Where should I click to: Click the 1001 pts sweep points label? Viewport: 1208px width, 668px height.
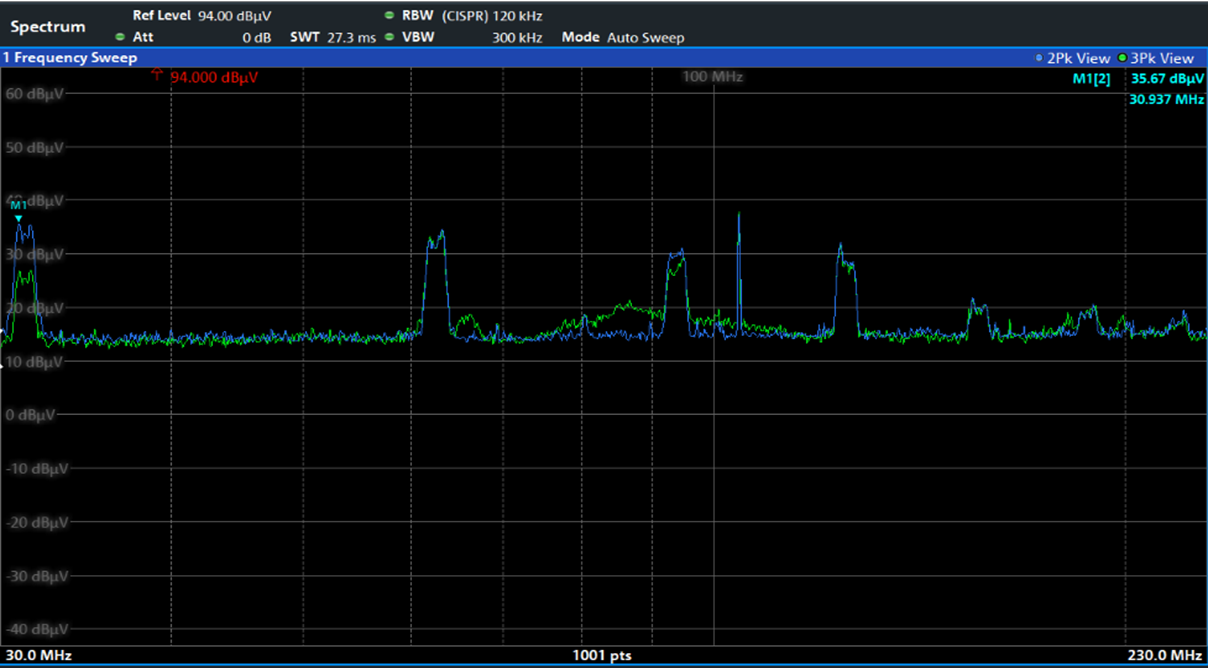602,655
